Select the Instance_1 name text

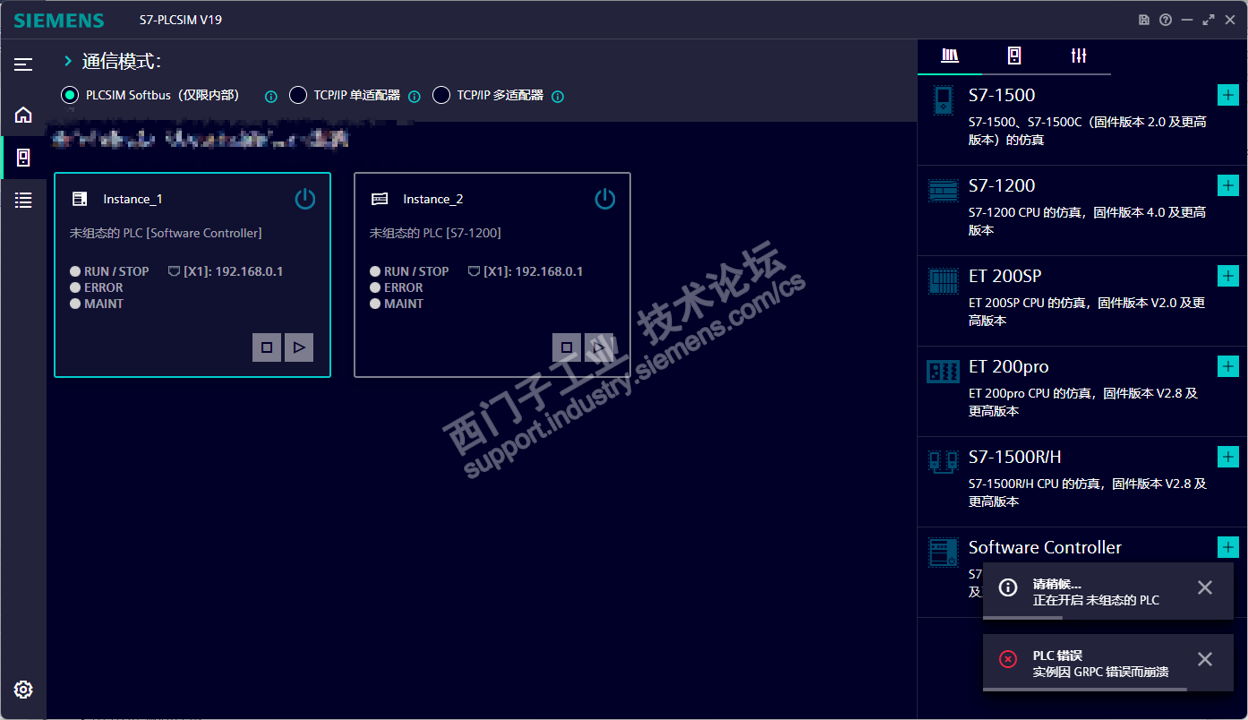tap(133, 199)
